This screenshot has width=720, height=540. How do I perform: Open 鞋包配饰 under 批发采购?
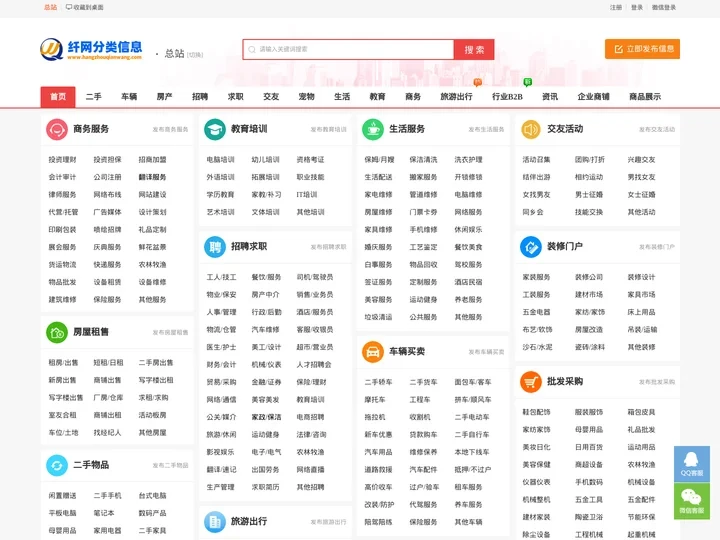536,412
